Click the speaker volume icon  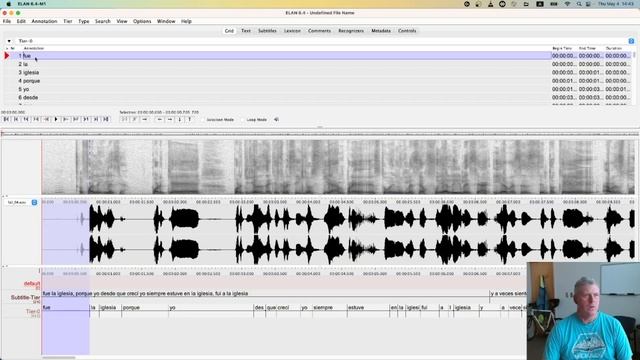point(276,120)
